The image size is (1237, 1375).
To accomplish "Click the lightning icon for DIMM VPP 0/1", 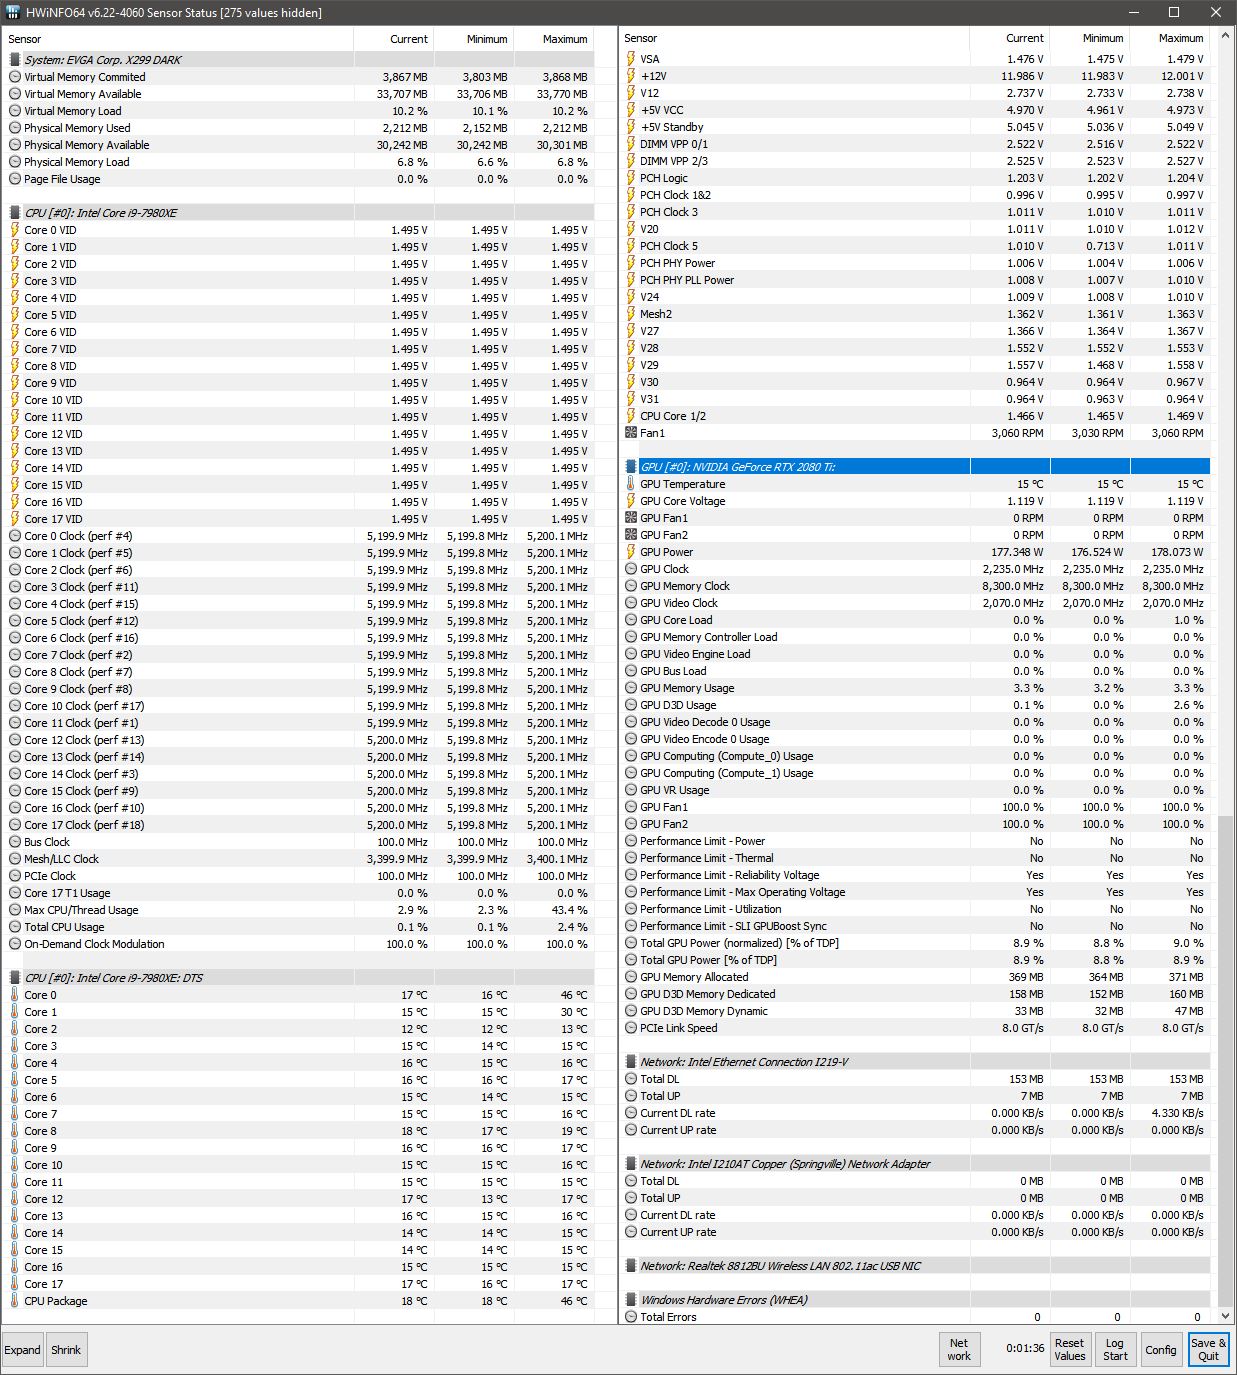I will point(631,144).
